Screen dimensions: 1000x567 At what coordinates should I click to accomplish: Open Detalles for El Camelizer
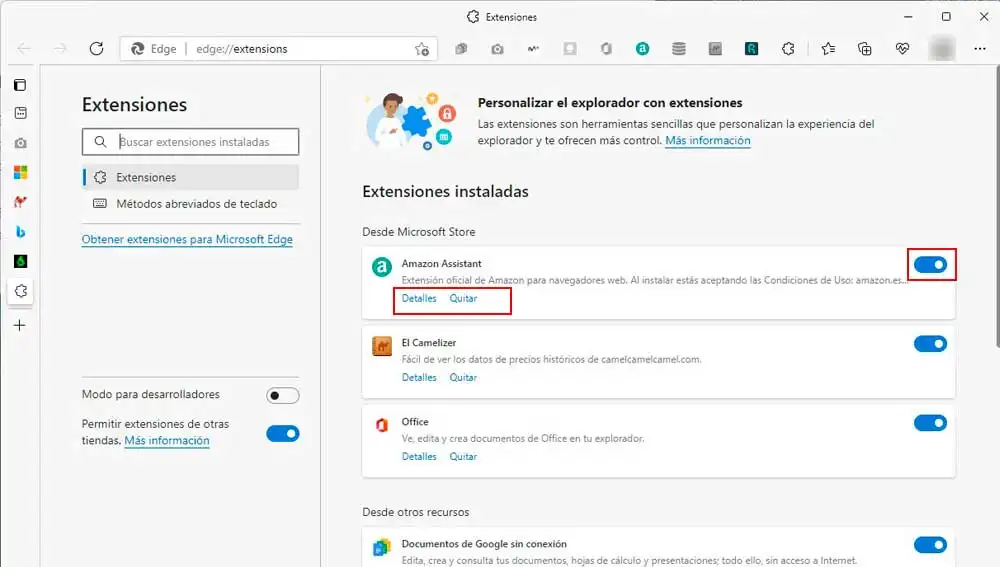(x=419, y=377)
